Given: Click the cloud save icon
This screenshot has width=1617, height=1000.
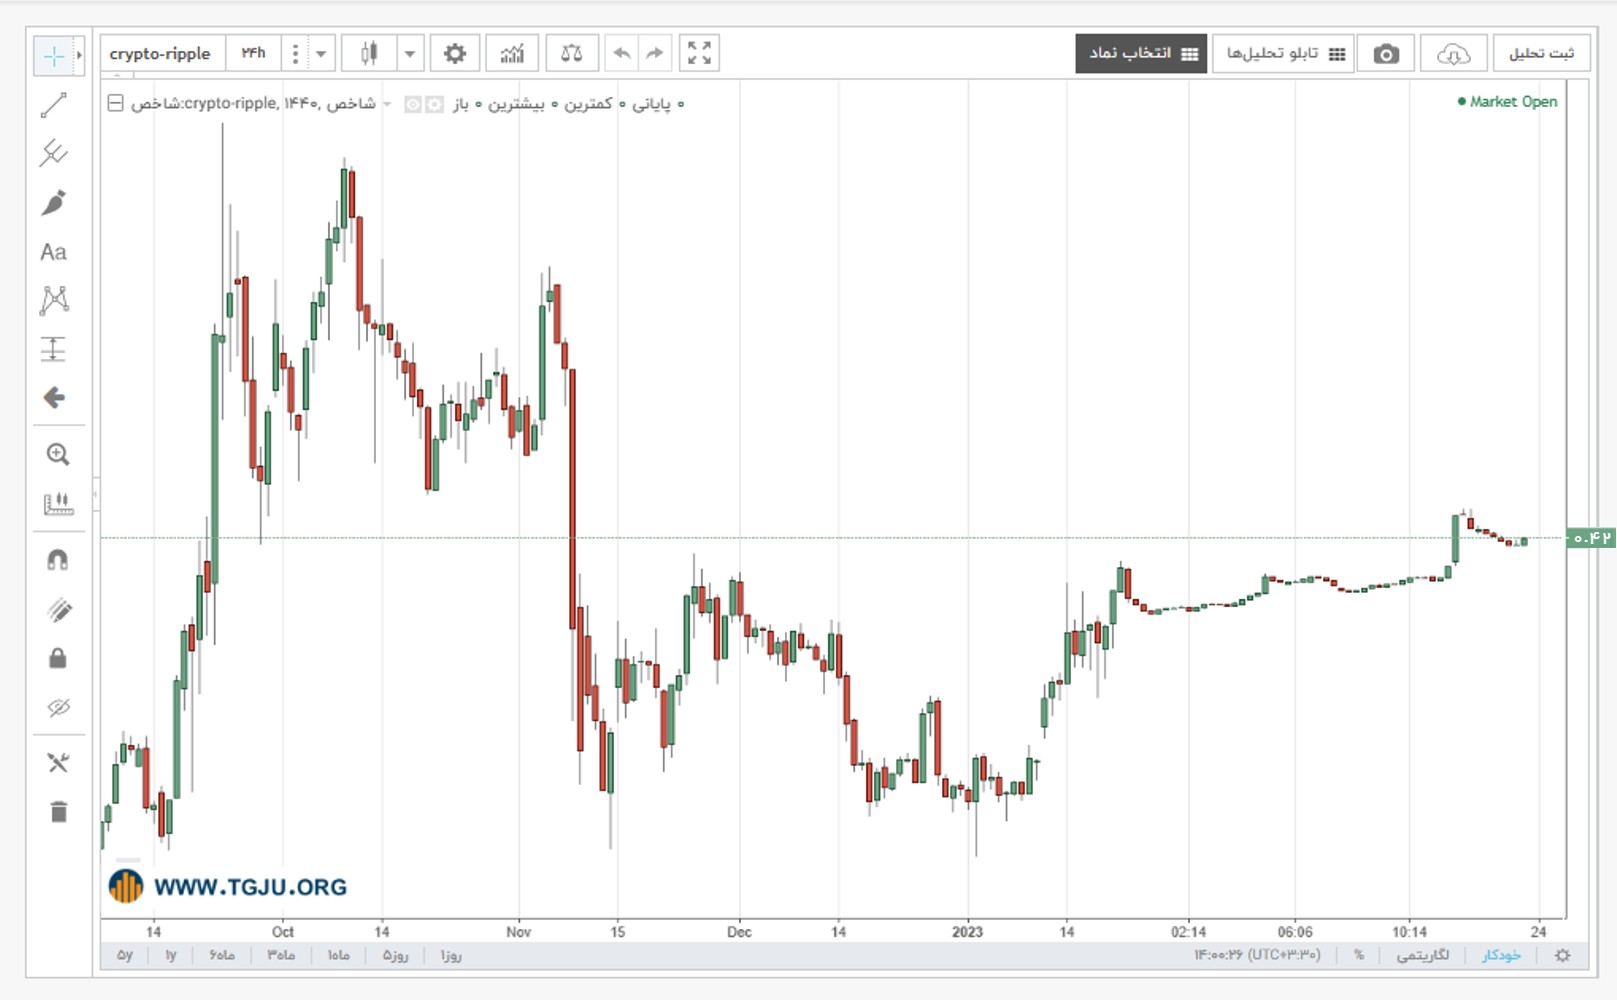Looking at the screenshot, I should (x=1453, y=54).
